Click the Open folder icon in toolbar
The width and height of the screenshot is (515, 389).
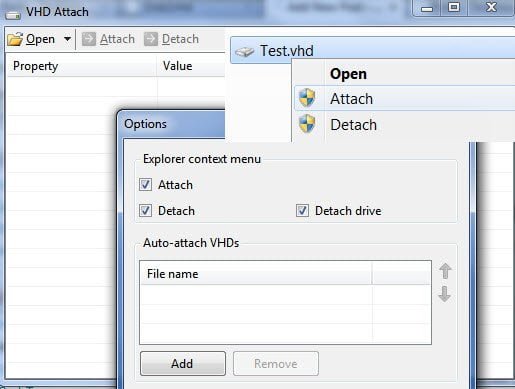click(x=15, y=39)
